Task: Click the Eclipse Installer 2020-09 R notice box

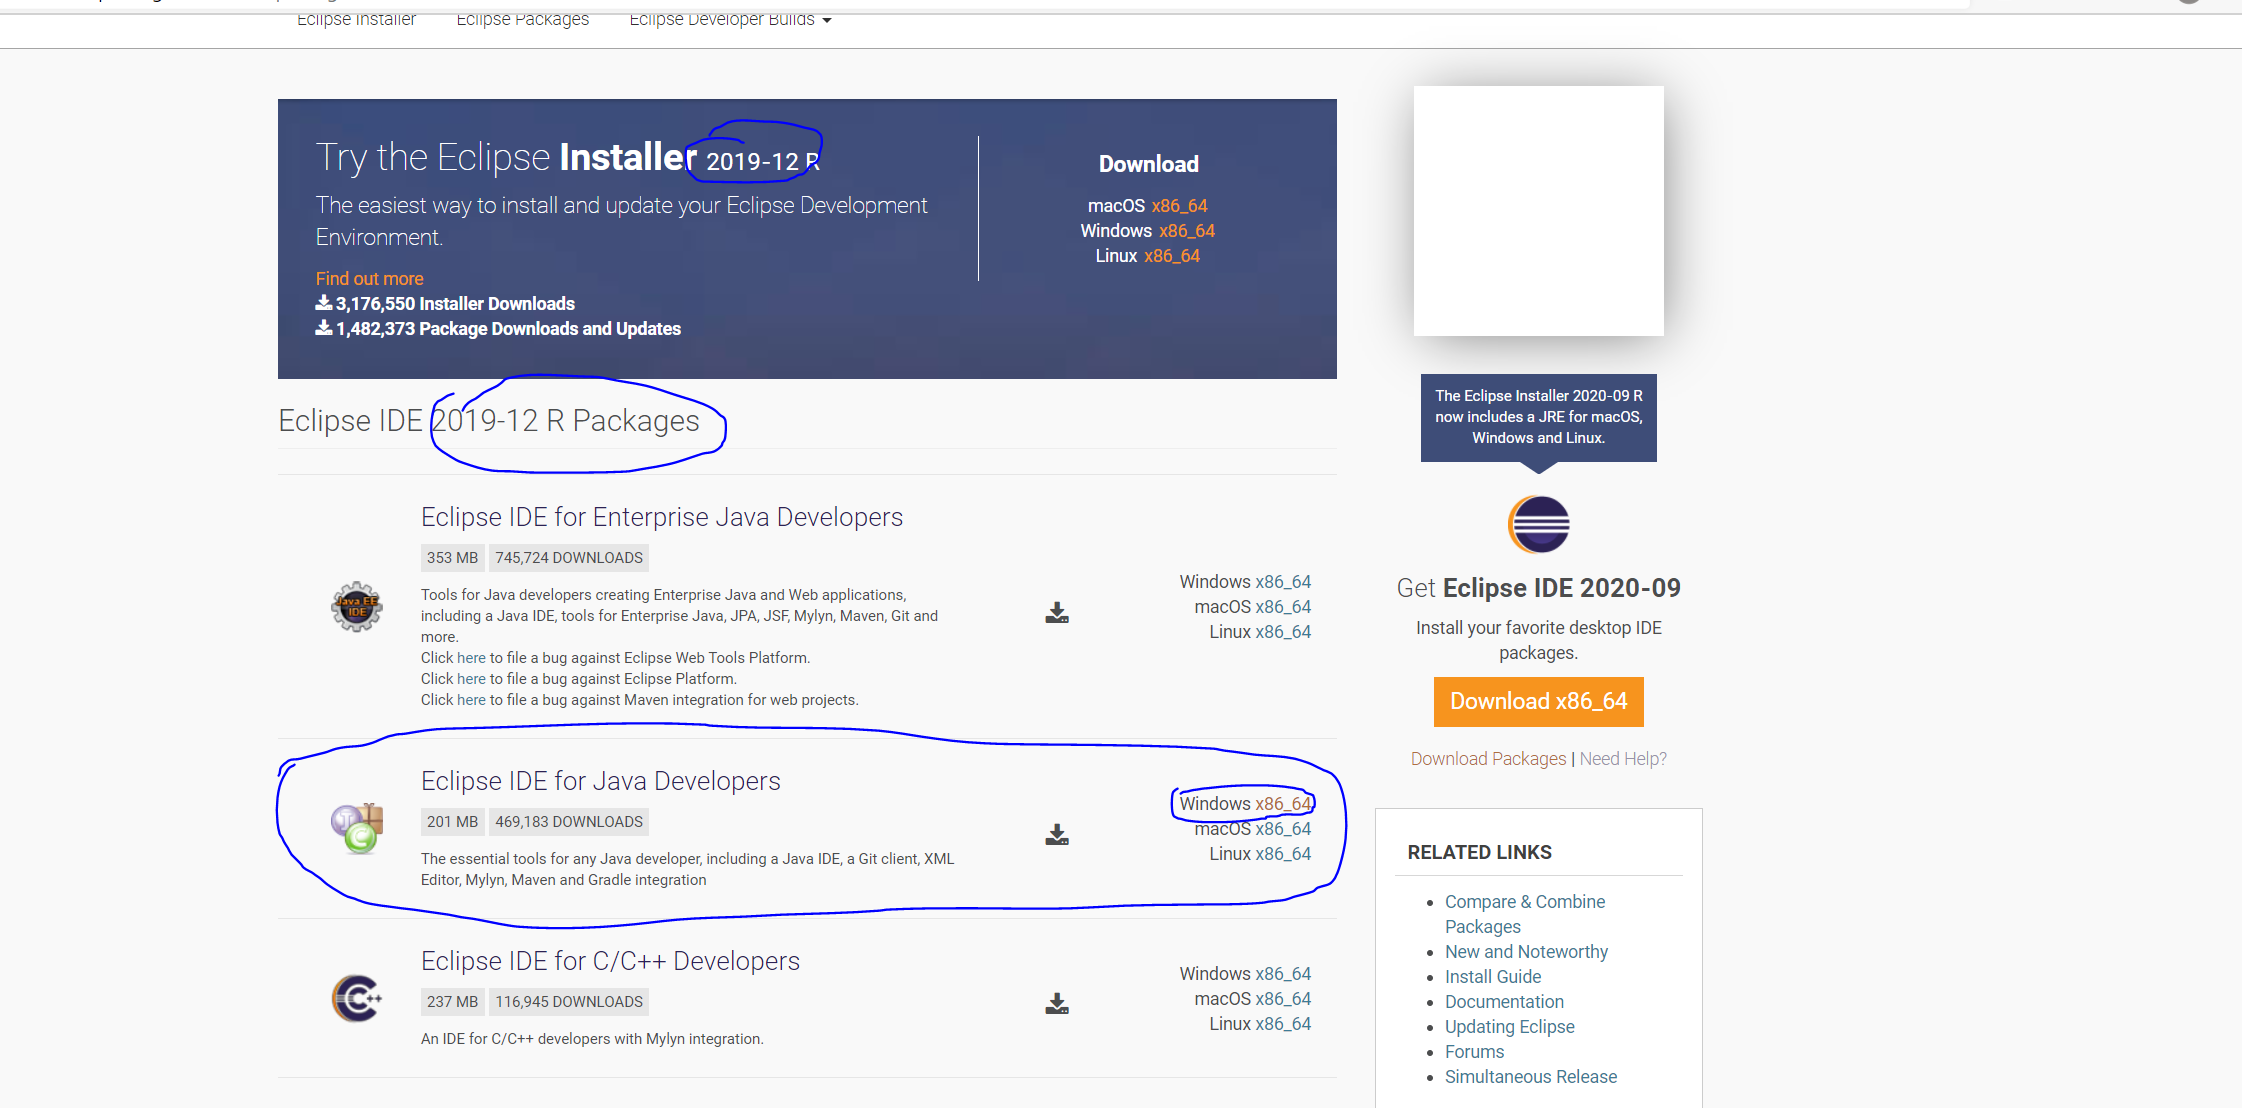Action: [x=1538, y=417]
